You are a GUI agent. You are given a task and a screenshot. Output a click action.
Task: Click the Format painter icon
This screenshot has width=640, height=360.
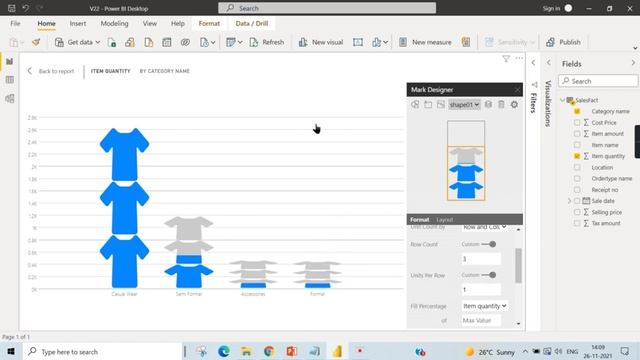(36, 42)
